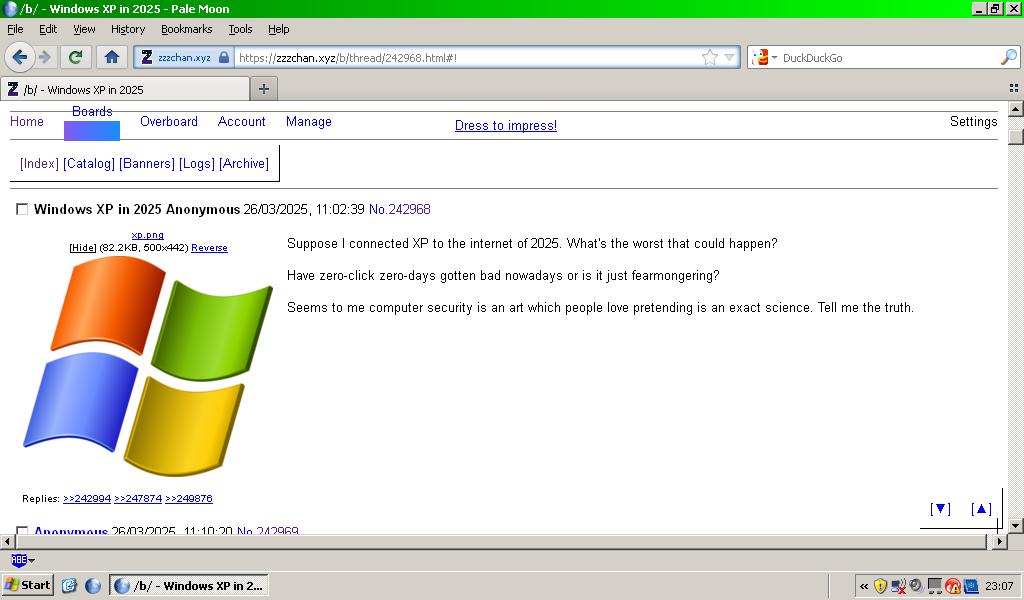The height and width of the screenshot is (600, 1024).
Task: Expand the Windows XP logo thumbnail
Action: 148,366
